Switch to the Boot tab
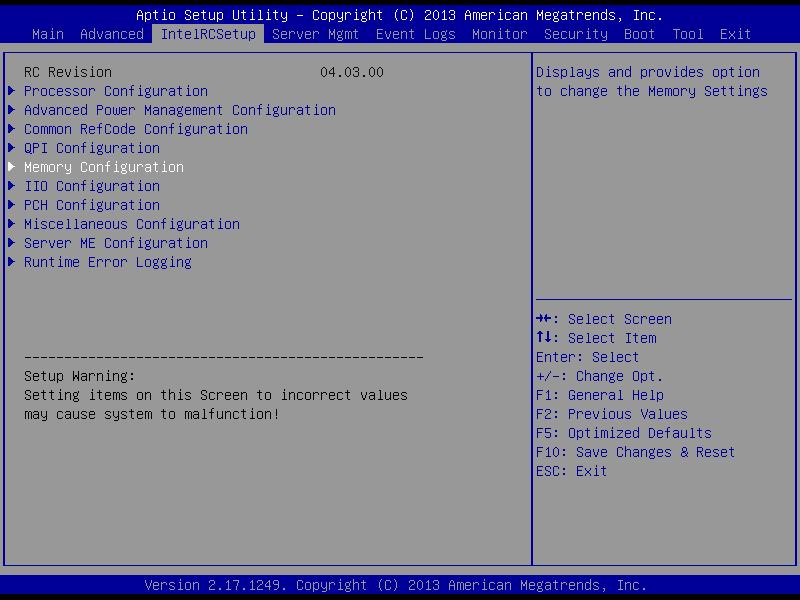Viewport: 800px width, 600px height. [640, 34]
